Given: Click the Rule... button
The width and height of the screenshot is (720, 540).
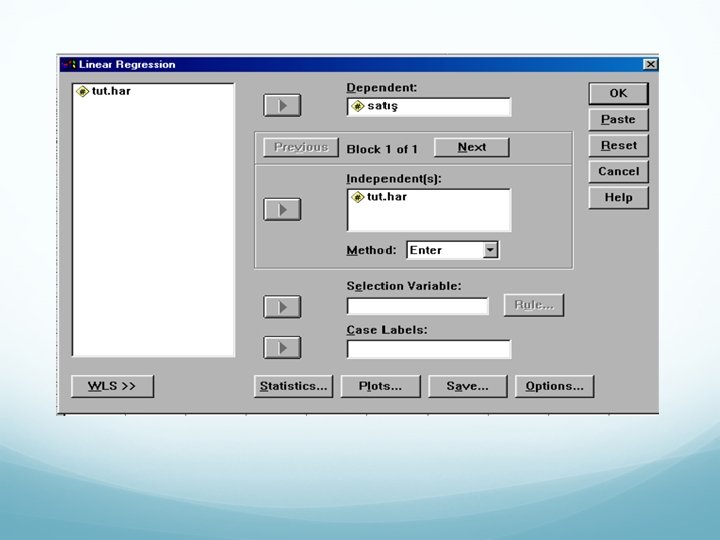Looking at the screenshot, I should coord(534,305).
